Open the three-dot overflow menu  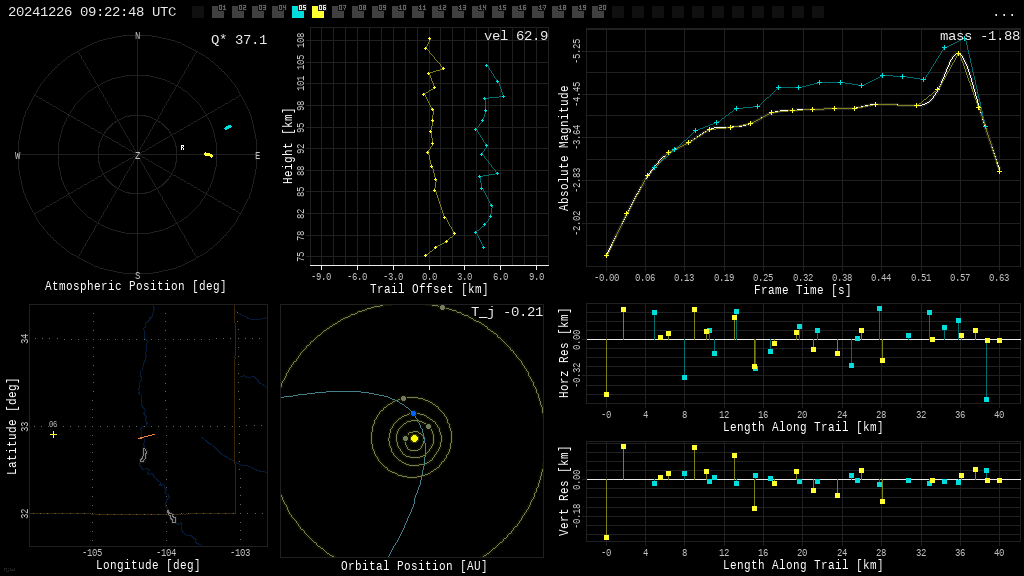(x=1004, y=13)
